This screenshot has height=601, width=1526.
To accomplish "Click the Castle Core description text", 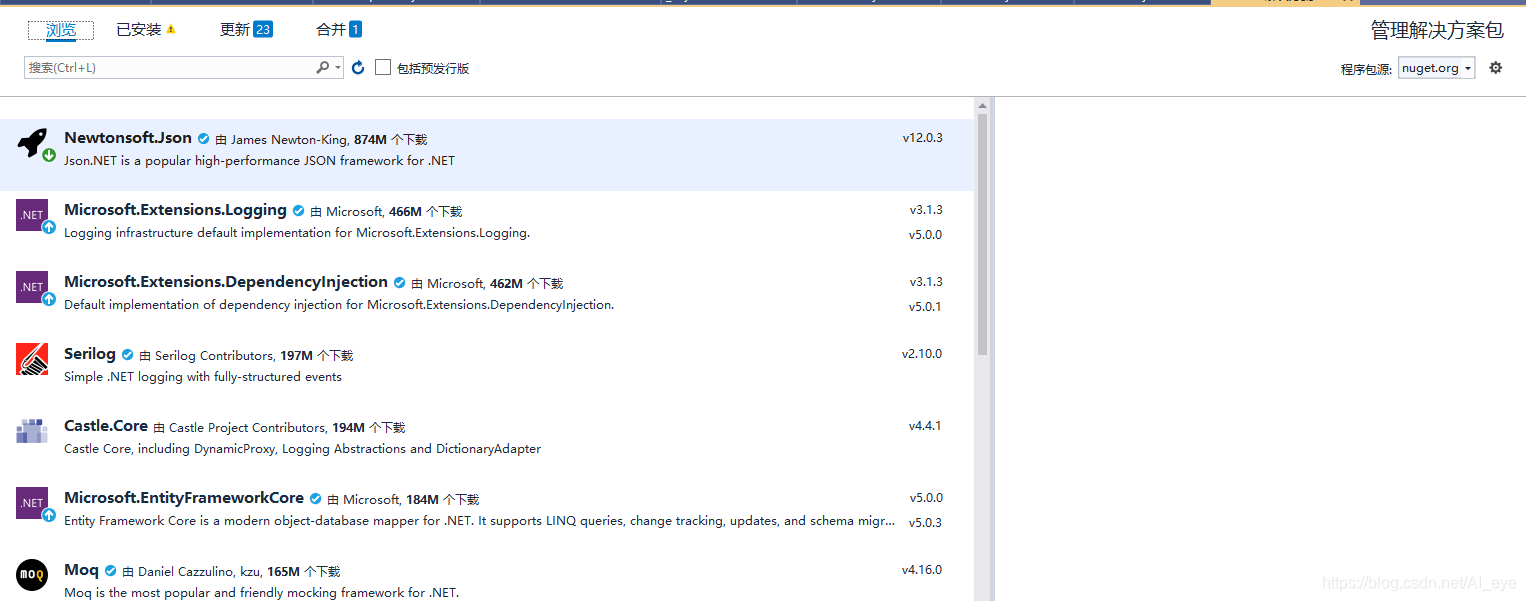I will pyautogui.click(x=302, y=449).
